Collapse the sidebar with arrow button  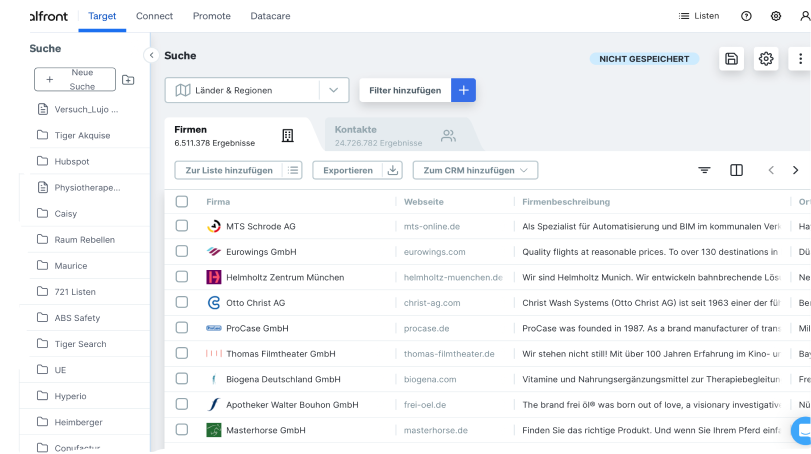[151, 55]
